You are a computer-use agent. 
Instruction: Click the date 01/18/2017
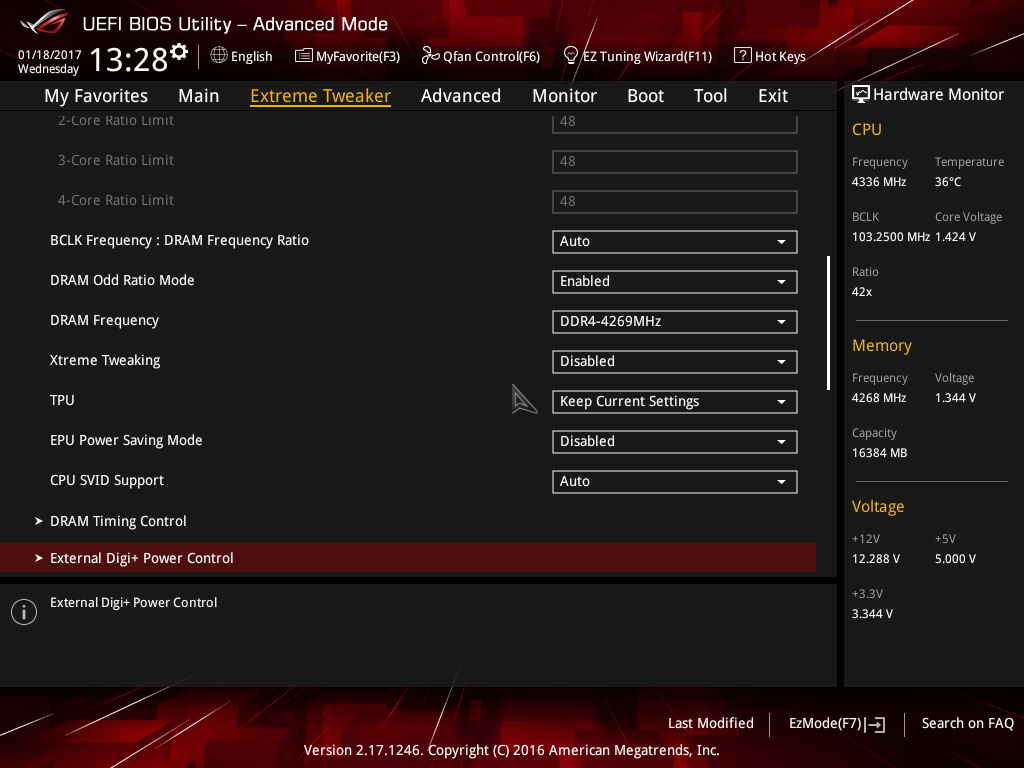click(x=50, y=54)
